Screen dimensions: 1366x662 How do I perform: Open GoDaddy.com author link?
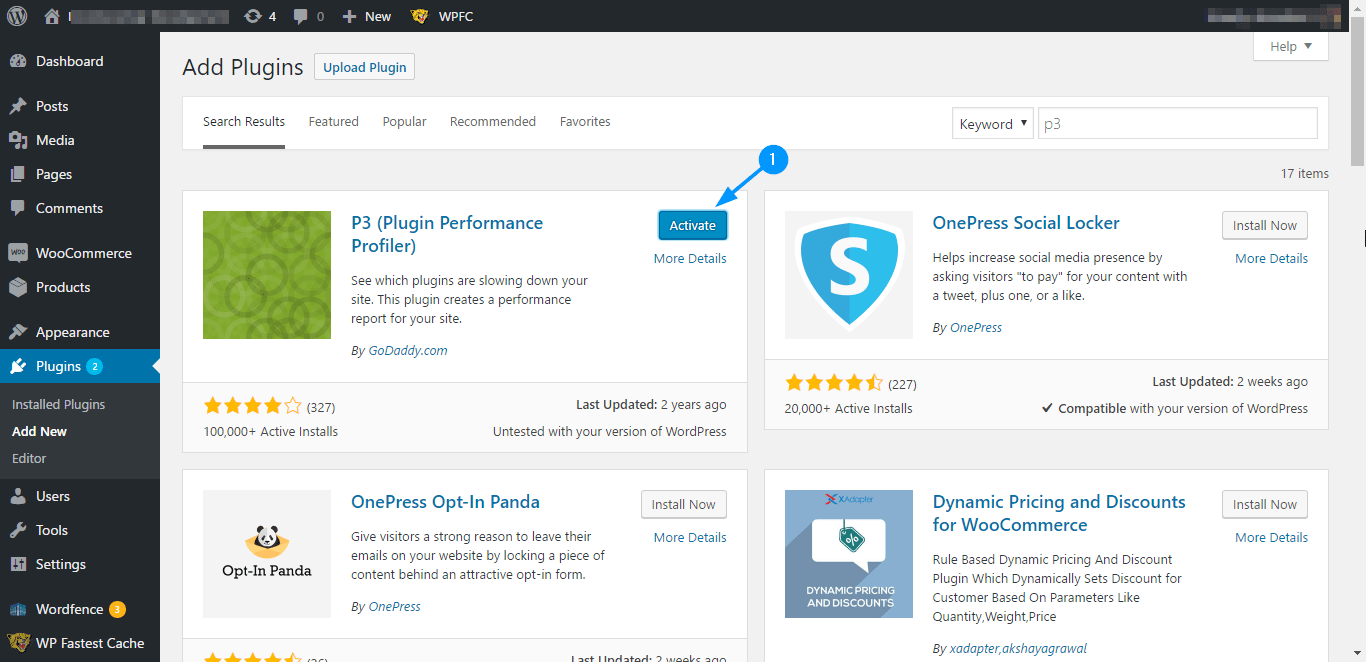click(407, 351)
